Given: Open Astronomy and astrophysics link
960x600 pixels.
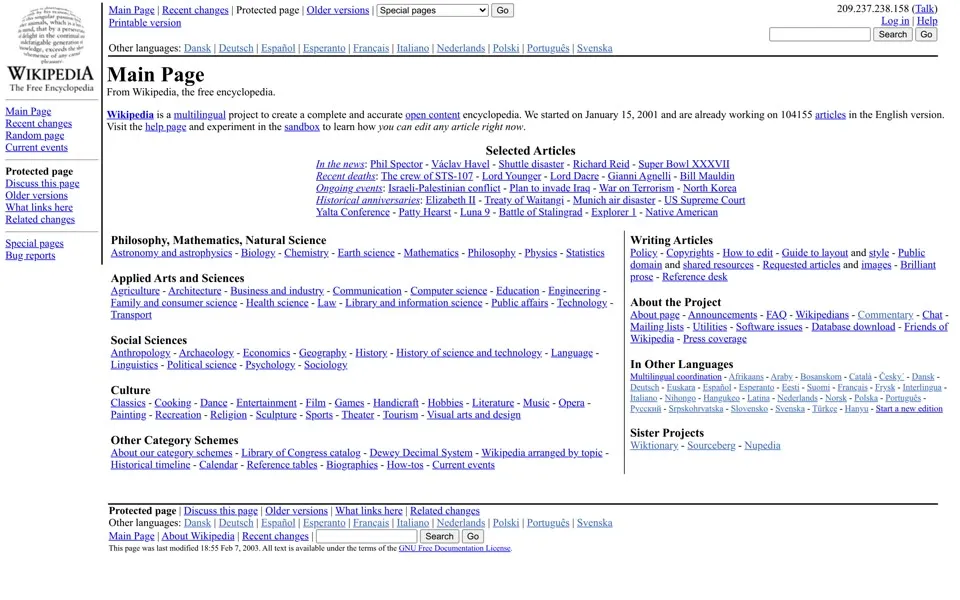Looking at the screenshot, I should pyautogui.click(x=171, y=253).
